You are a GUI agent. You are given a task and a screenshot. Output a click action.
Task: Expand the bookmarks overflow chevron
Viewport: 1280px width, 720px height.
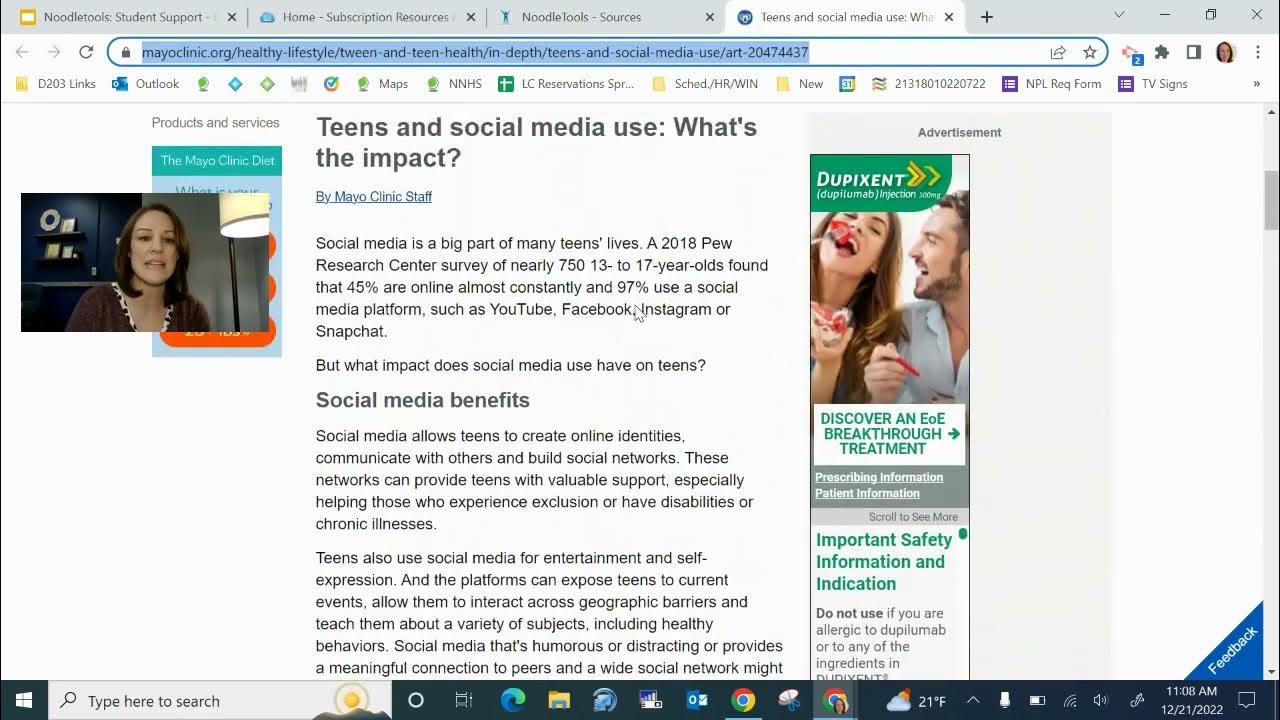(1257, 84)
